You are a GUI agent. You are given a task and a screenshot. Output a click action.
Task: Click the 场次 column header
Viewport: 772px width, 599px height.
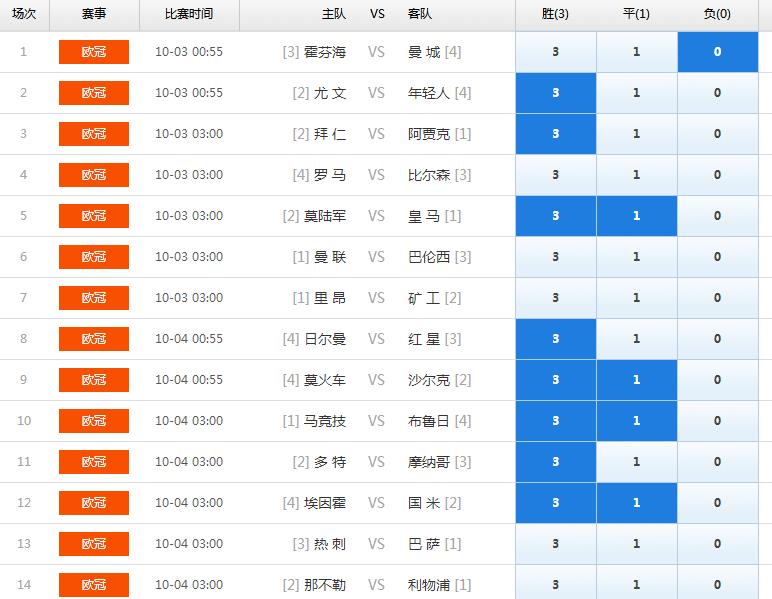[24, 14]
